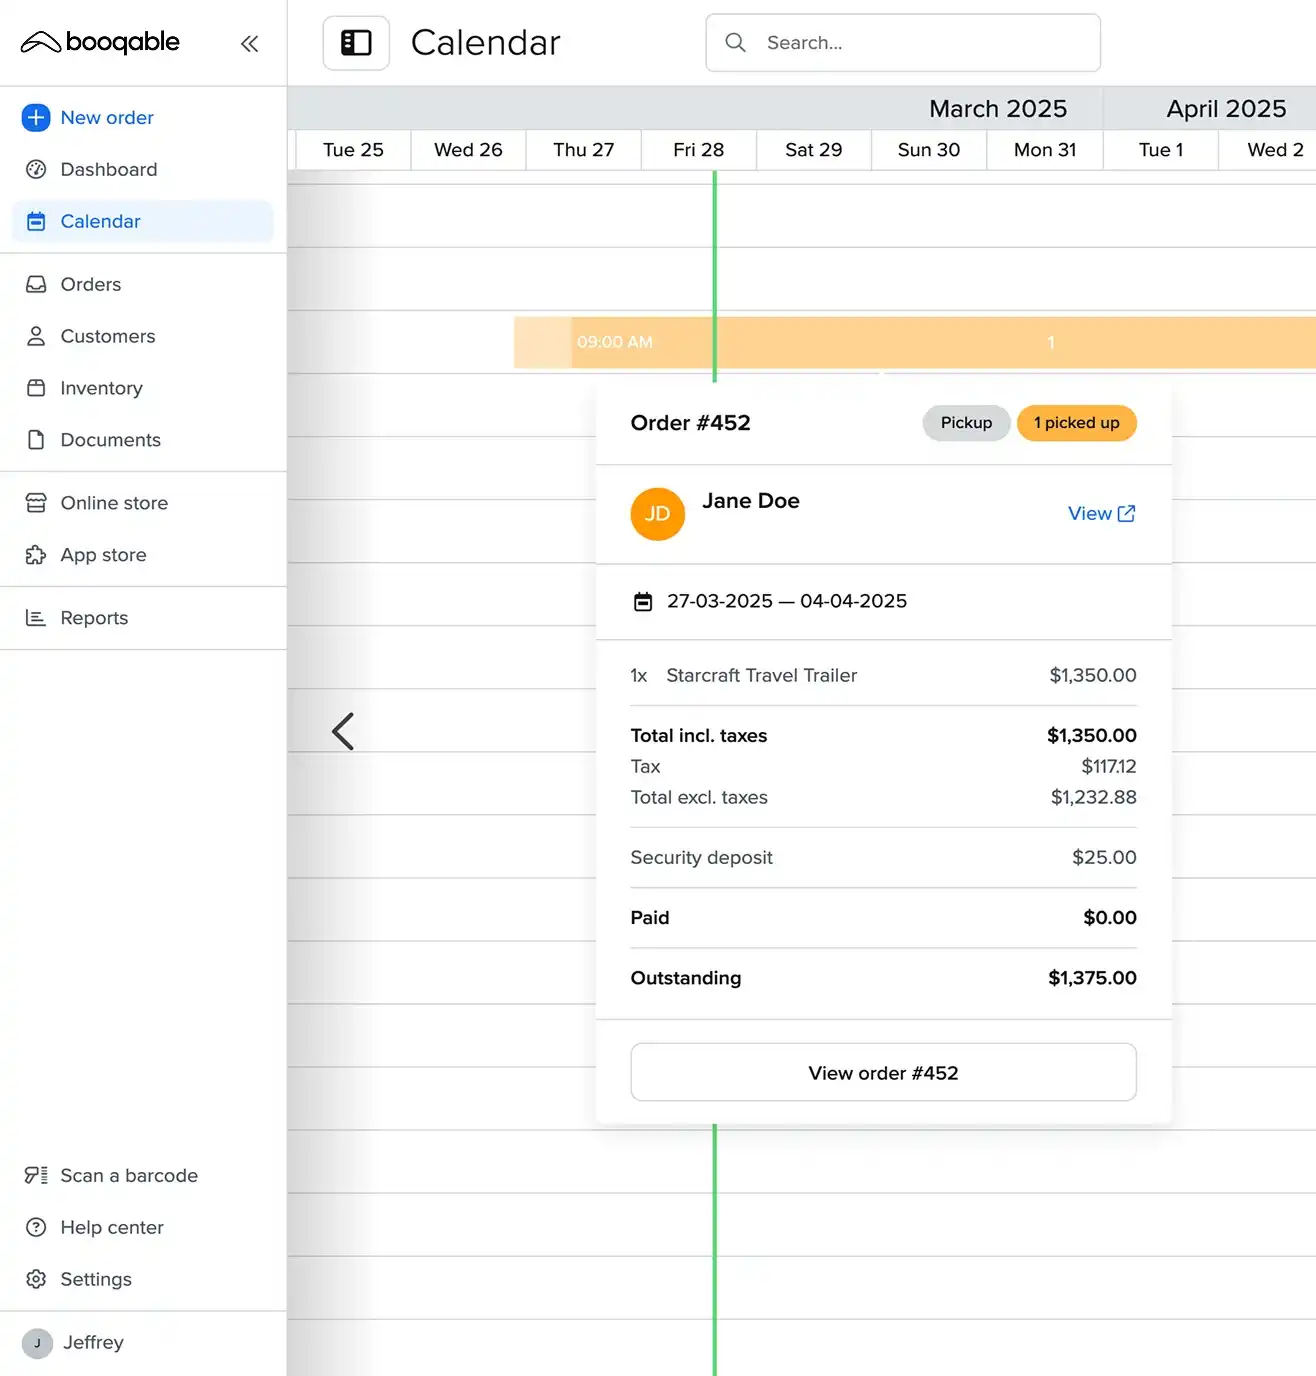
Task: Open Settings gear in sidebar
Action: click(36, 1280)
